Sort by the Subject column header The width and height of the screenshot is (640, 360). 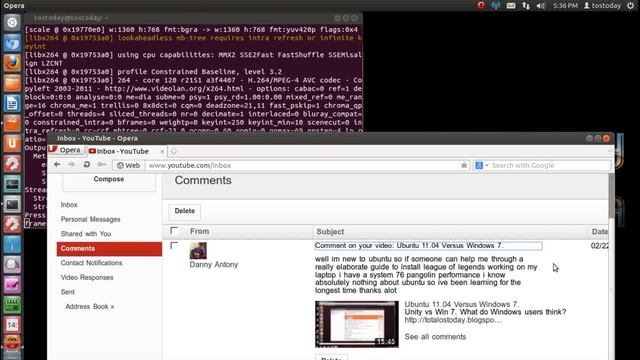tap(330, 231)
